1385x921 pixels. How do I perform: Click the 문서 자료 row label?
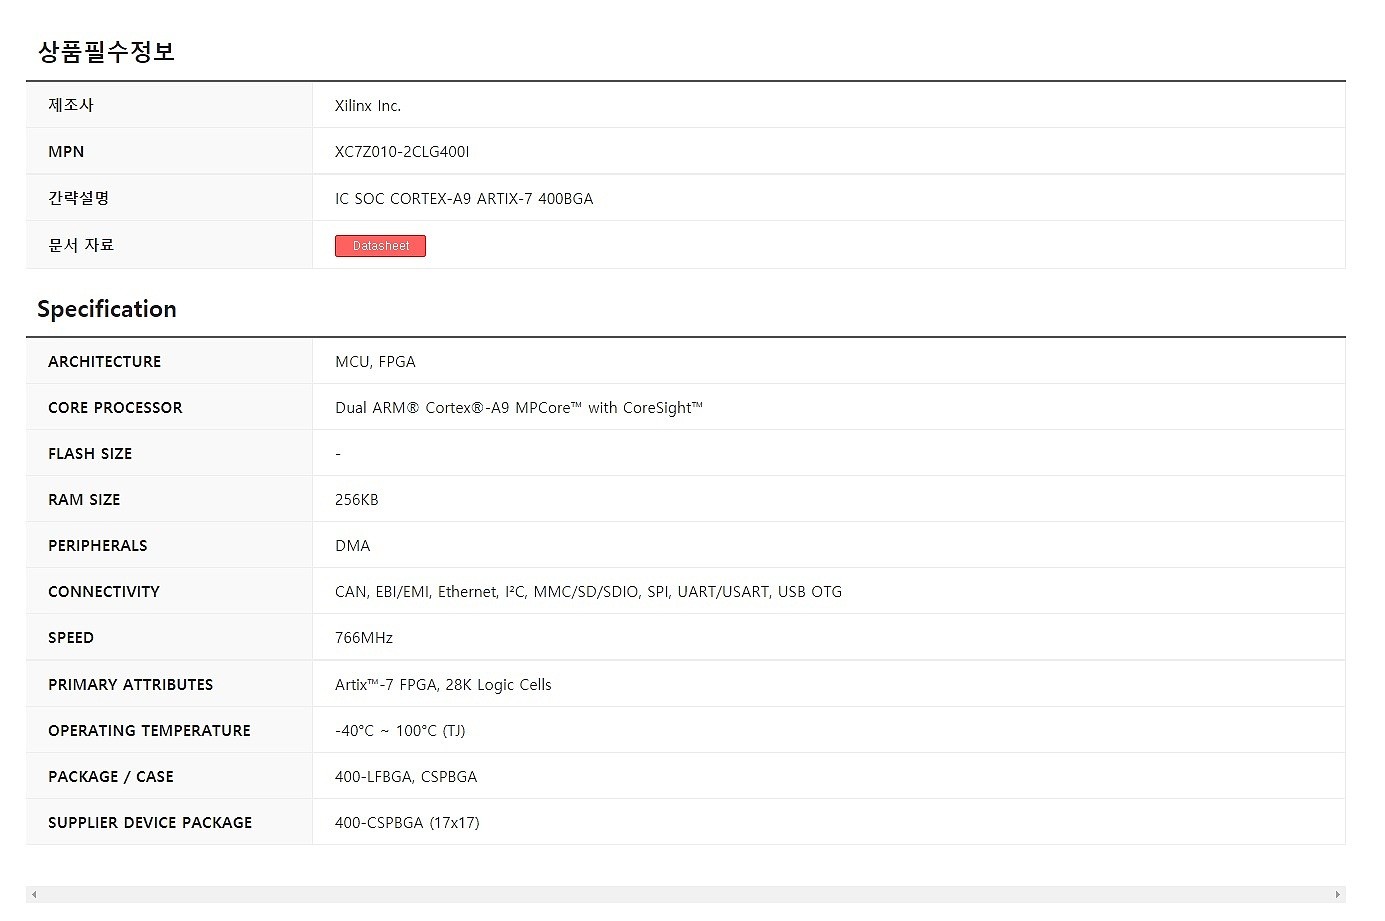[81, 245]
